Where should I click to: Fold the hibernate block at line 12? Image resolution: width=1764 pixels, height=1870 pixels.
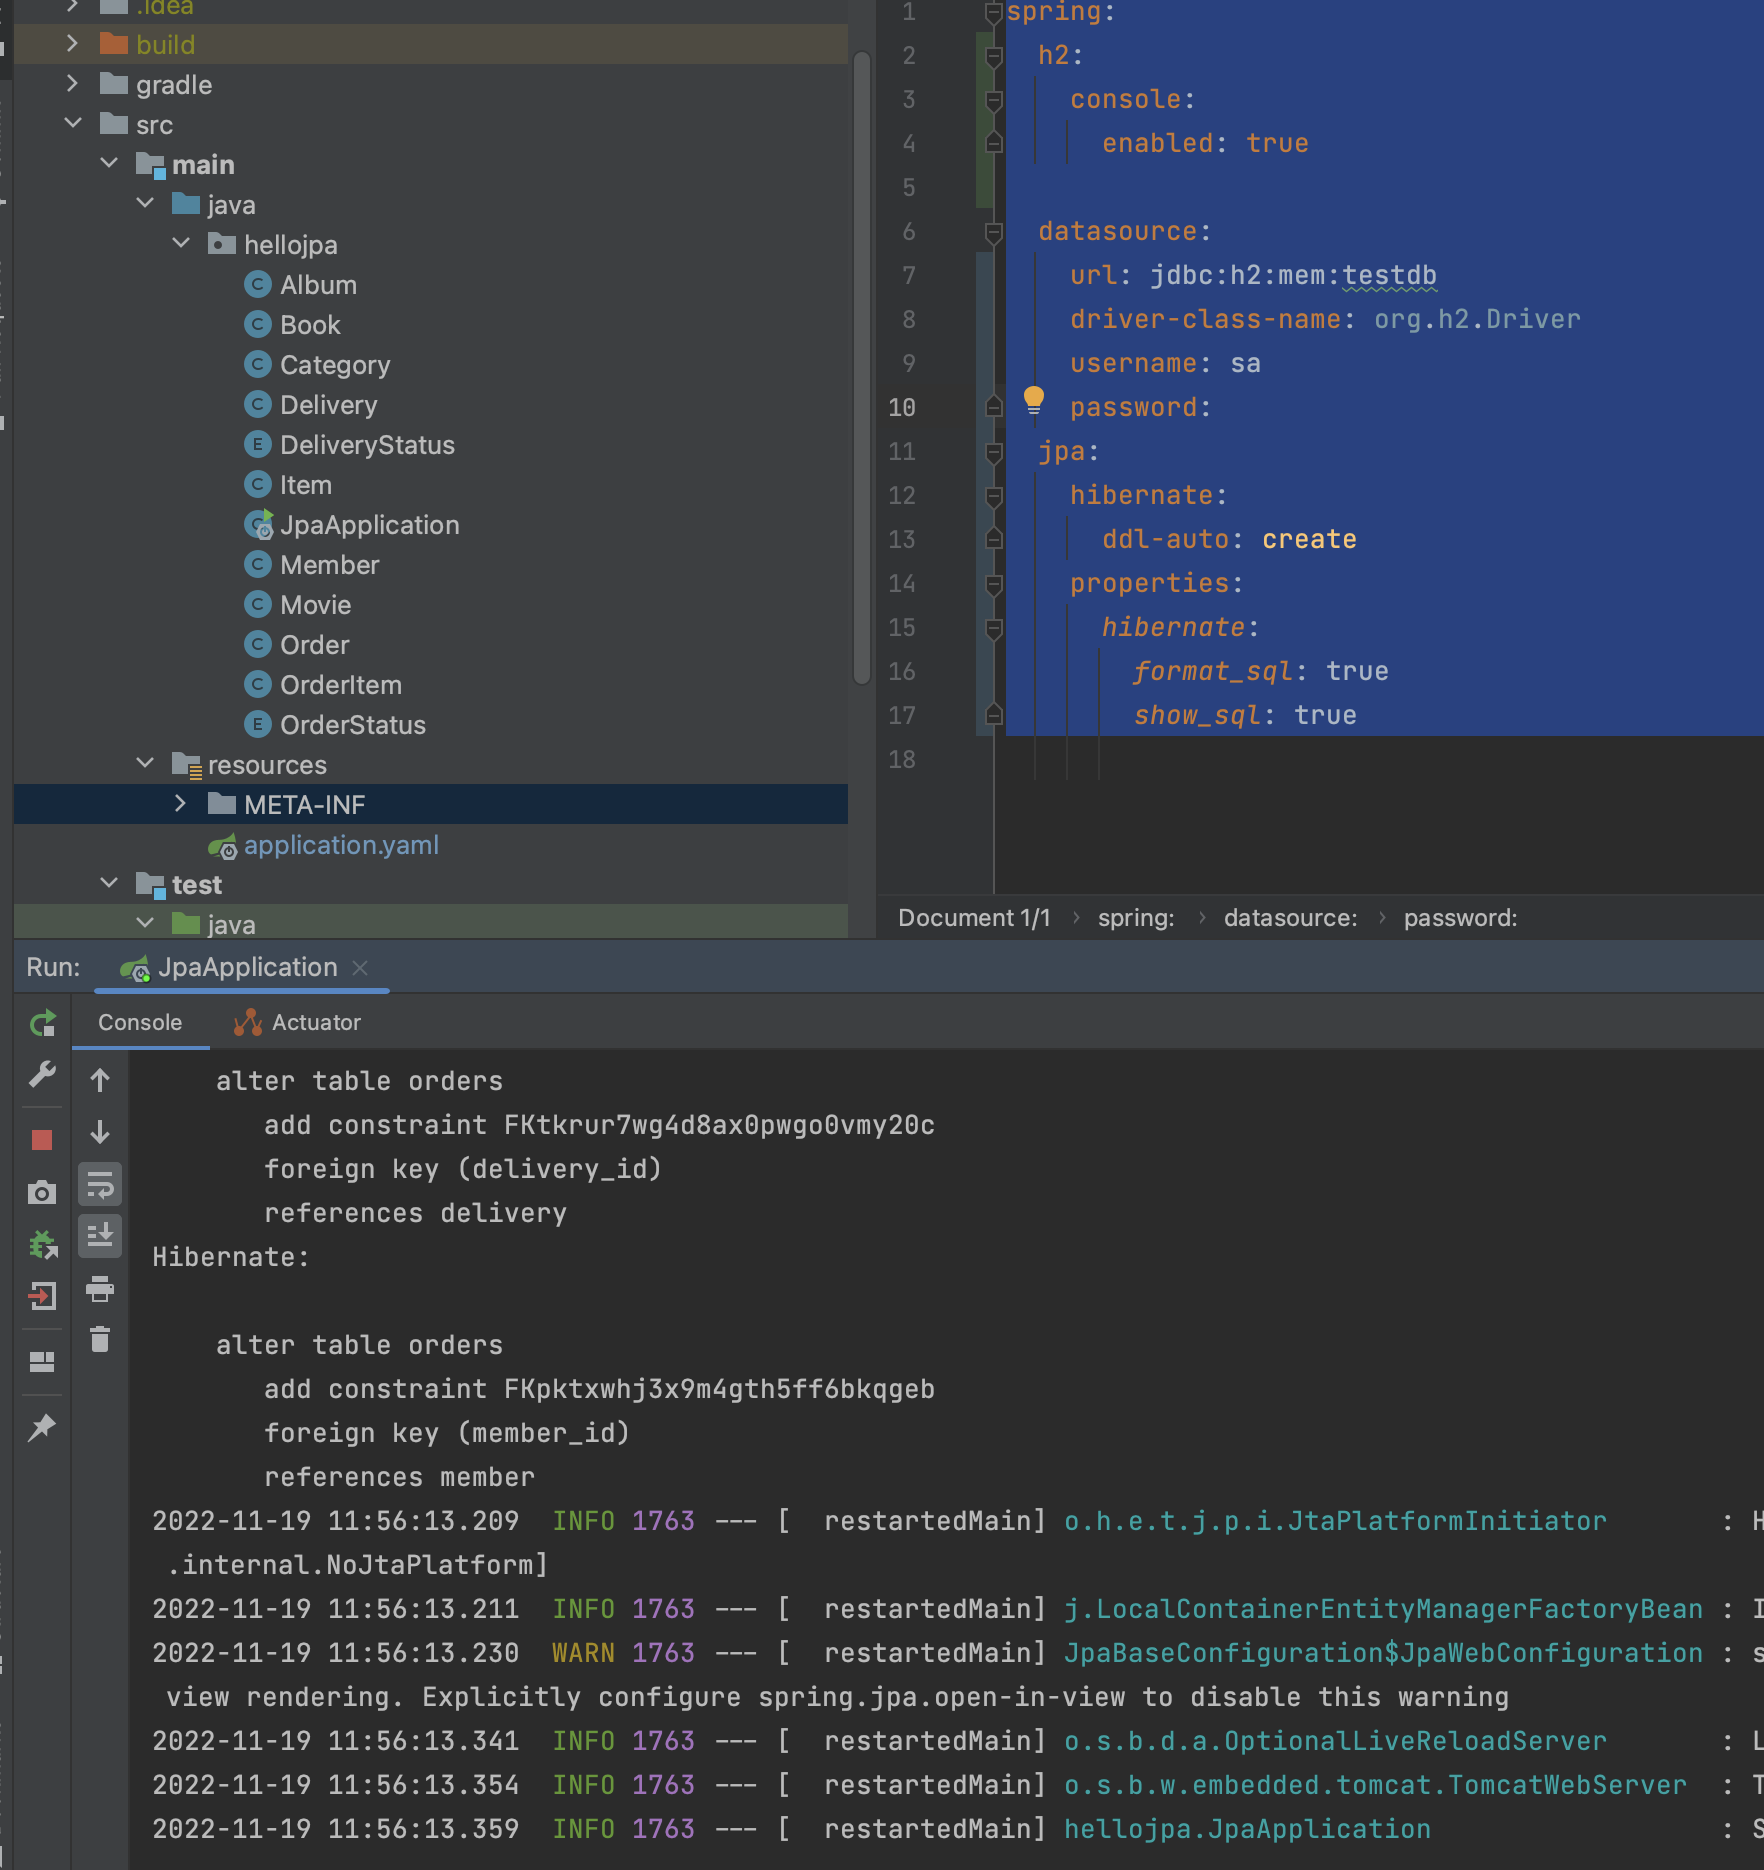click(994, 496)
